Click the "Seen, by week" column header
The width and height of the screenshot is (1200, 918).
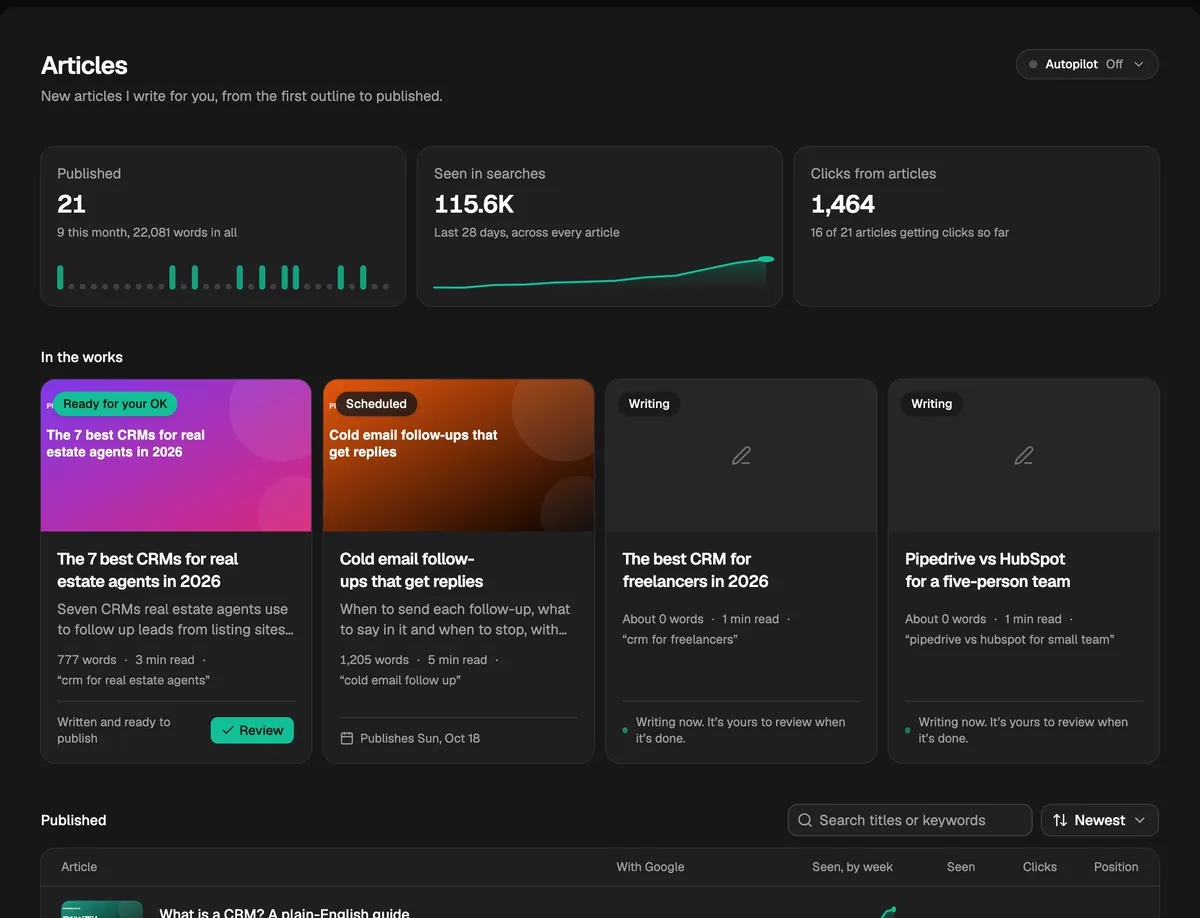[x=852, y=867]
